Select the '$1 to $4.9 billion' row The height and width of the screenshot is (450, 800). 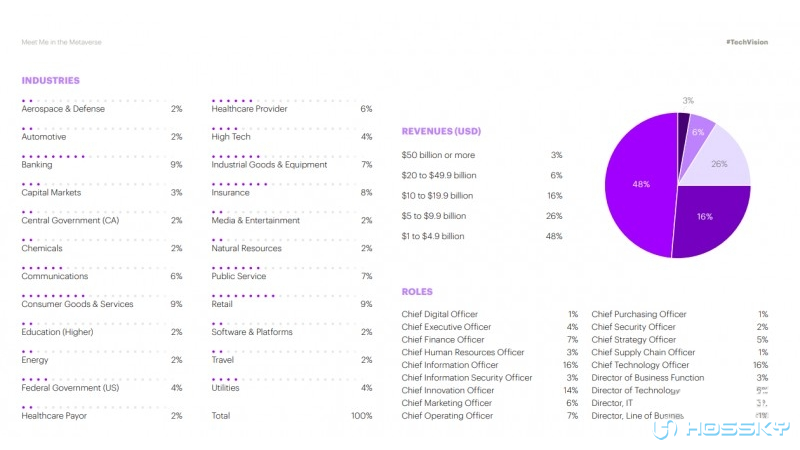point(482,236)
